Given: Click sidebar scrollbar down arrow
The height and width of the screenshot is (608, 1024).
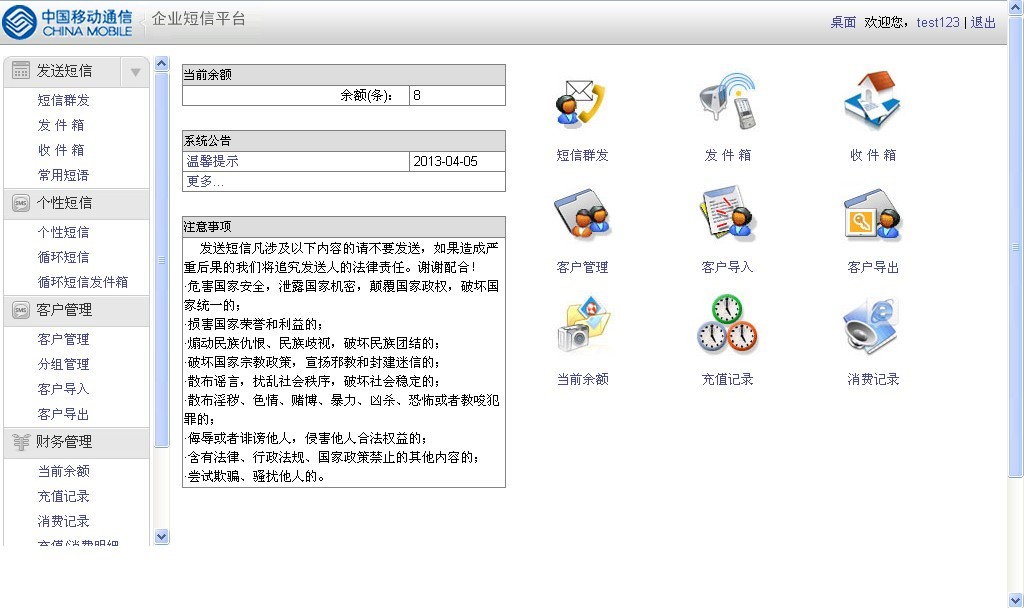Looking at the screenshot, I should 162,537.
